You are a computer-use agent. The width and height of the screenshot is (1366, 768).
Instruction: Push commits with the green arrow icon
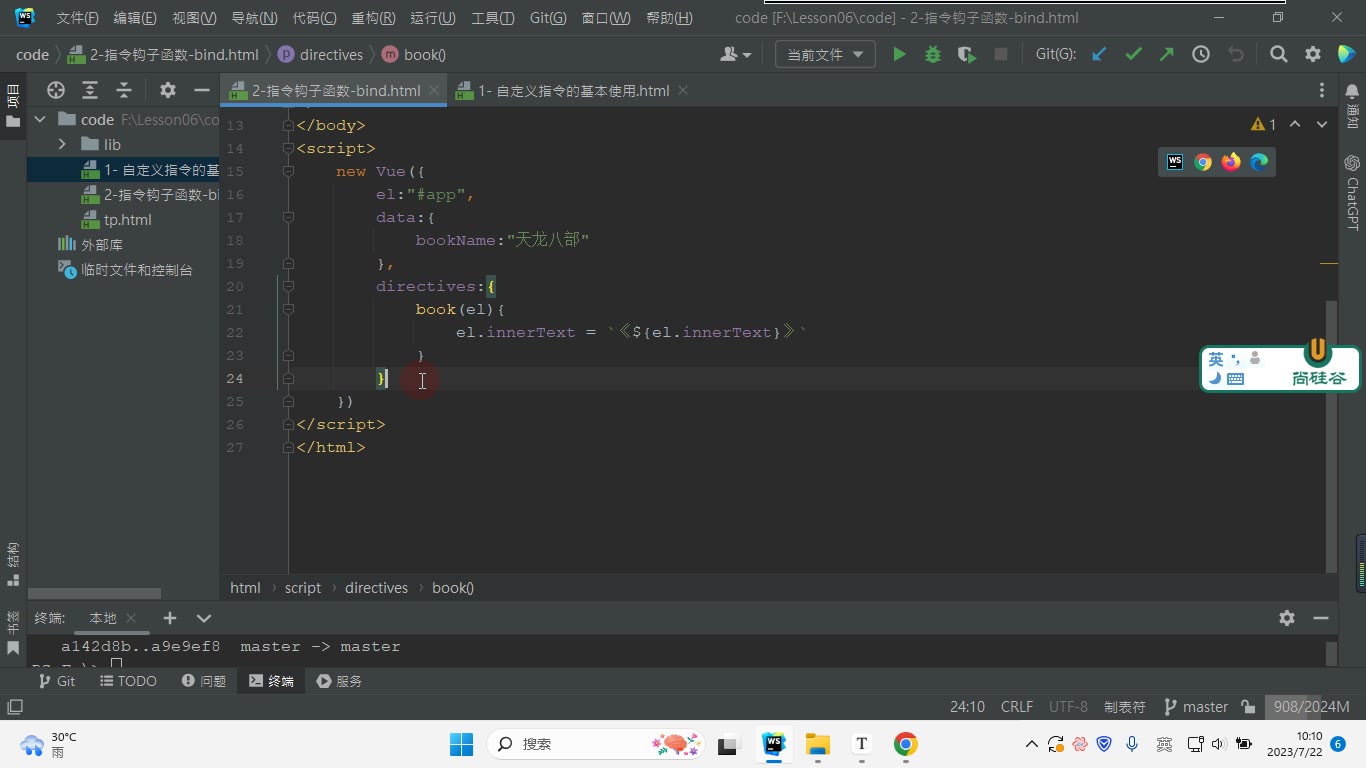pos(1167,55)
